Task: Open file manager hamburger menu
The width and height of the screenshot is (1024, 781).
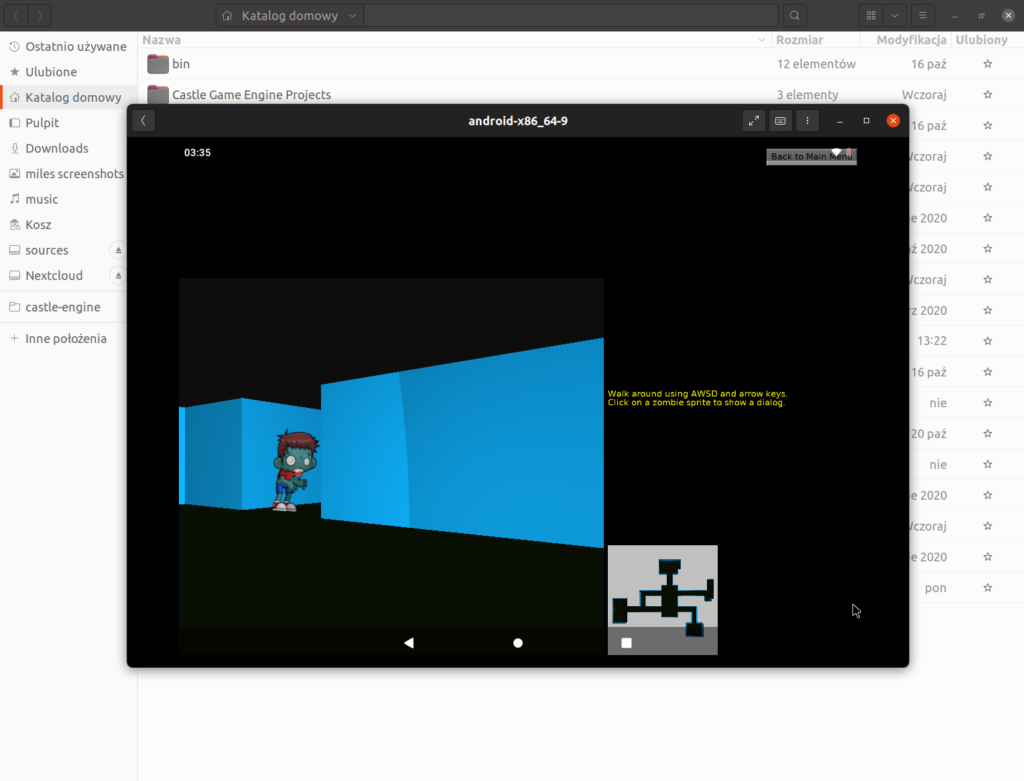Action: point(922,16)
